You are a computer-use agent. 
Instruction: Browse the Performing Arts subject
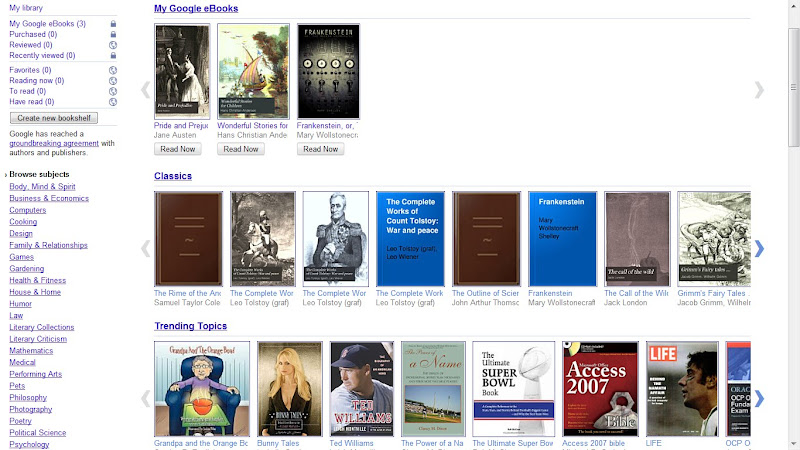coord(36,374)
